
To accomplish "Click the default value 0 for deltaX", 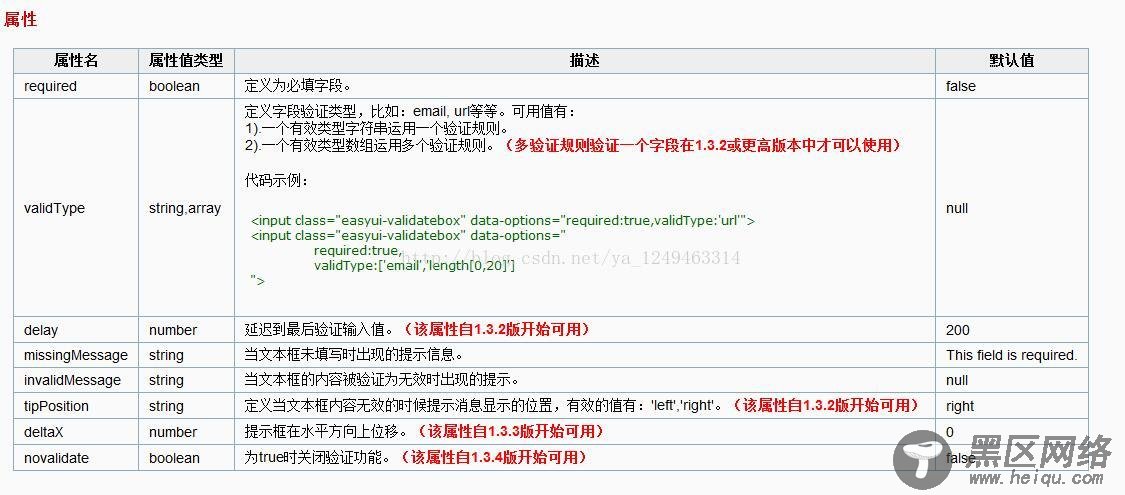I will click(950, 432).
